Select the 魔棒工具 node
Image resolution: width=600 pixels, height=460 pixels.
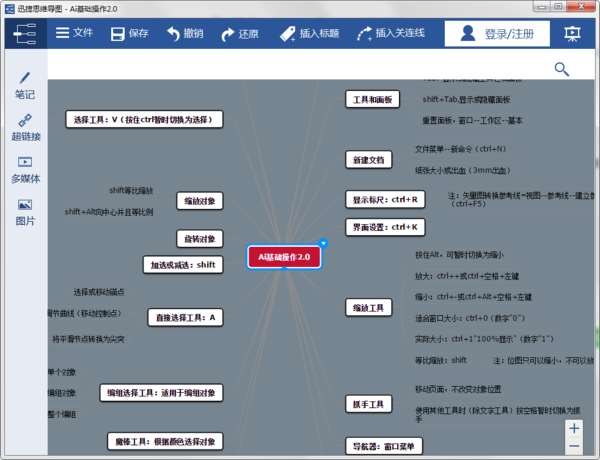pyautogui.click(x=165, y=442)
